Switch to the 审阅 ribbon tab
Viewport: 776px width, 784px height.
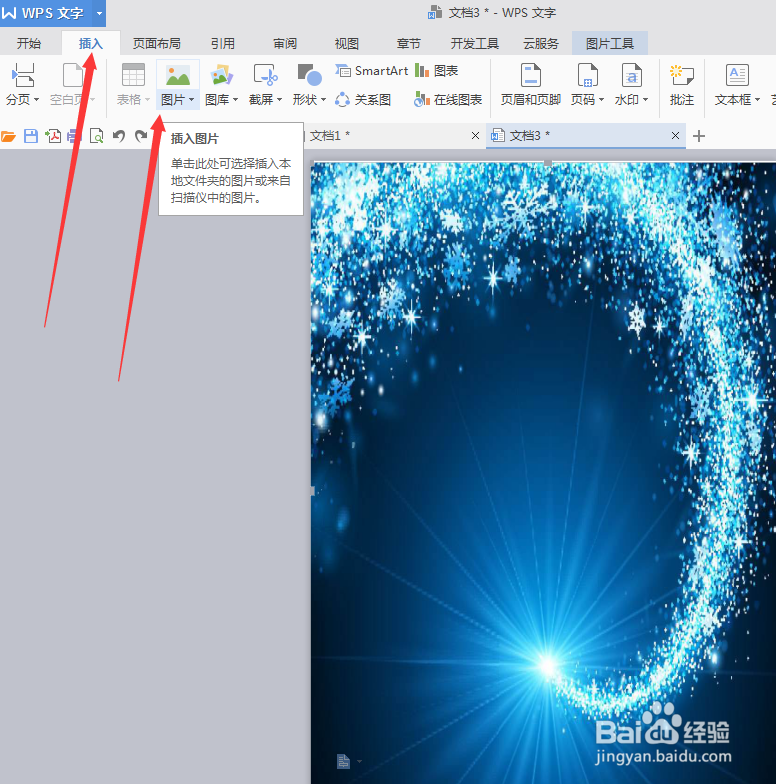click(x=285, y=44)
